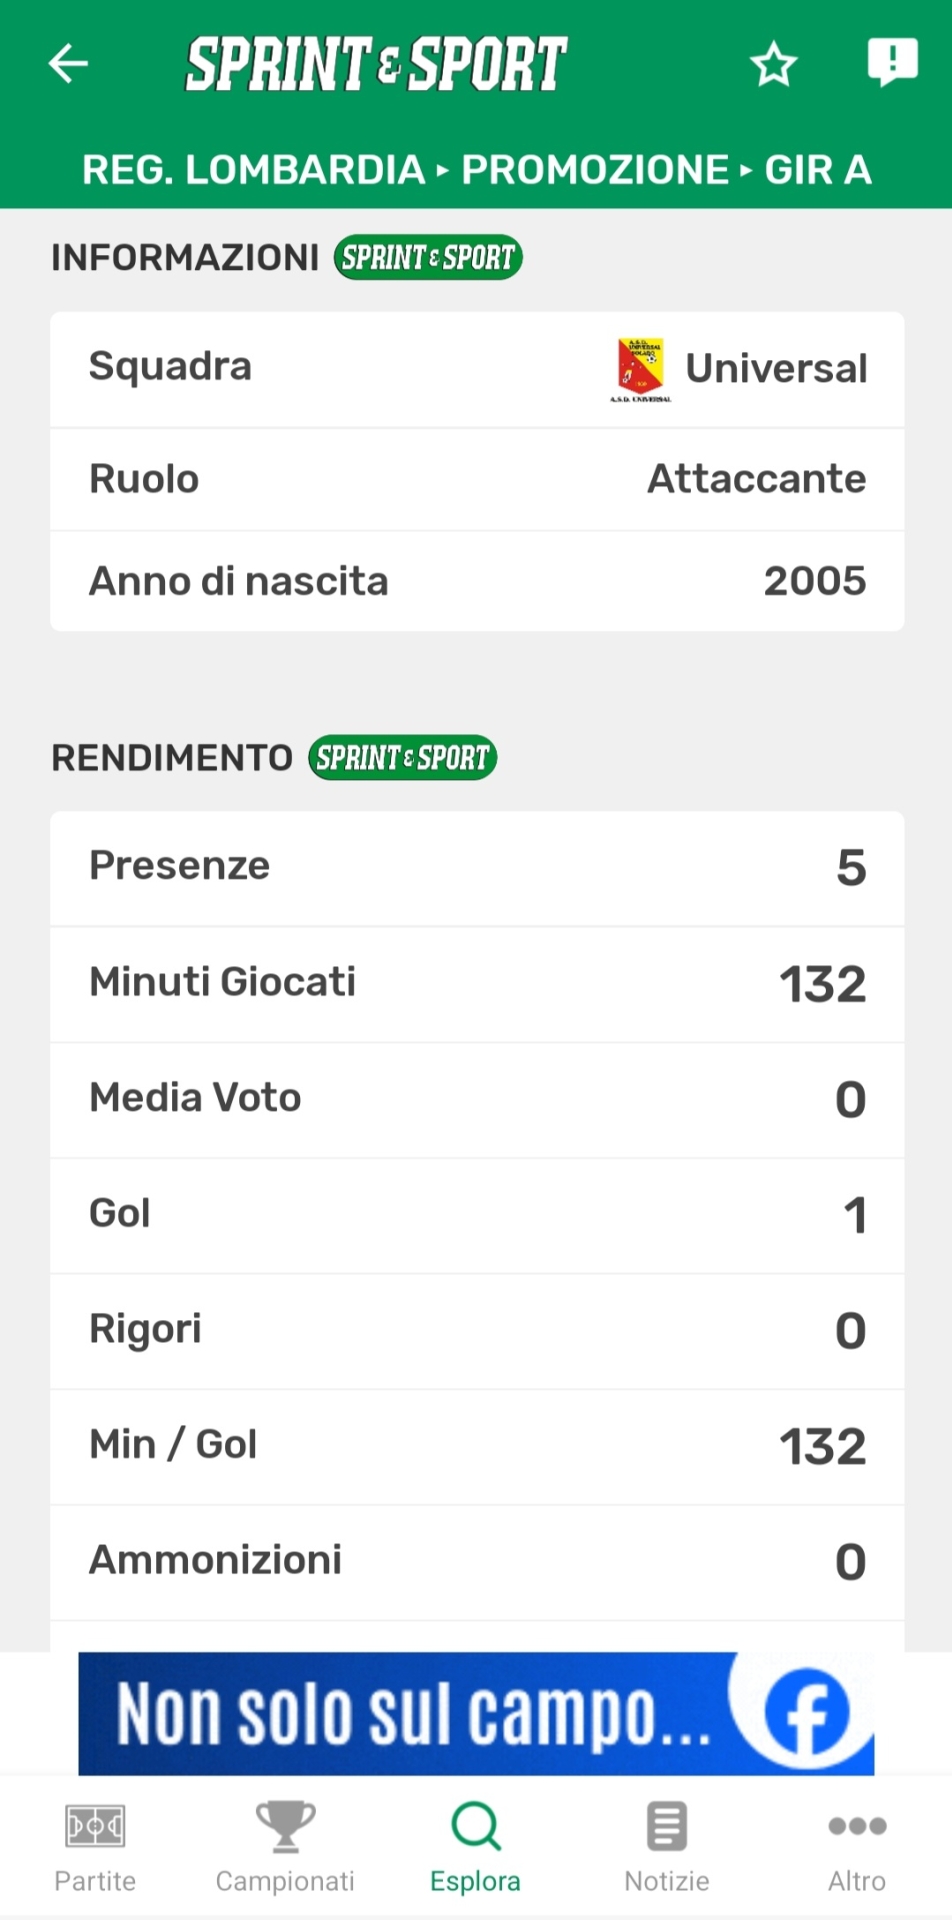Tap the Sprint e Sport header logo
This screenshot has width=952, height=1920.
pos(376,64)
